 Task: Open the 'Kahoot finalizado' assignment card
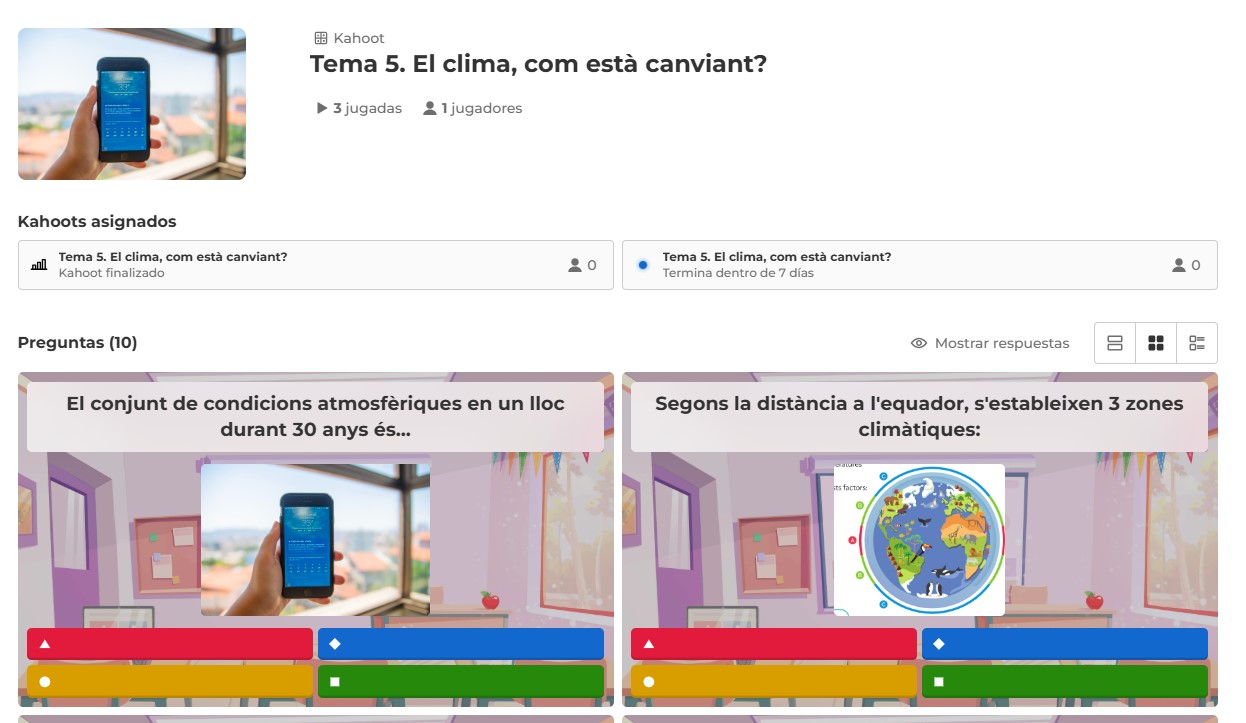(x=315, y=264)
